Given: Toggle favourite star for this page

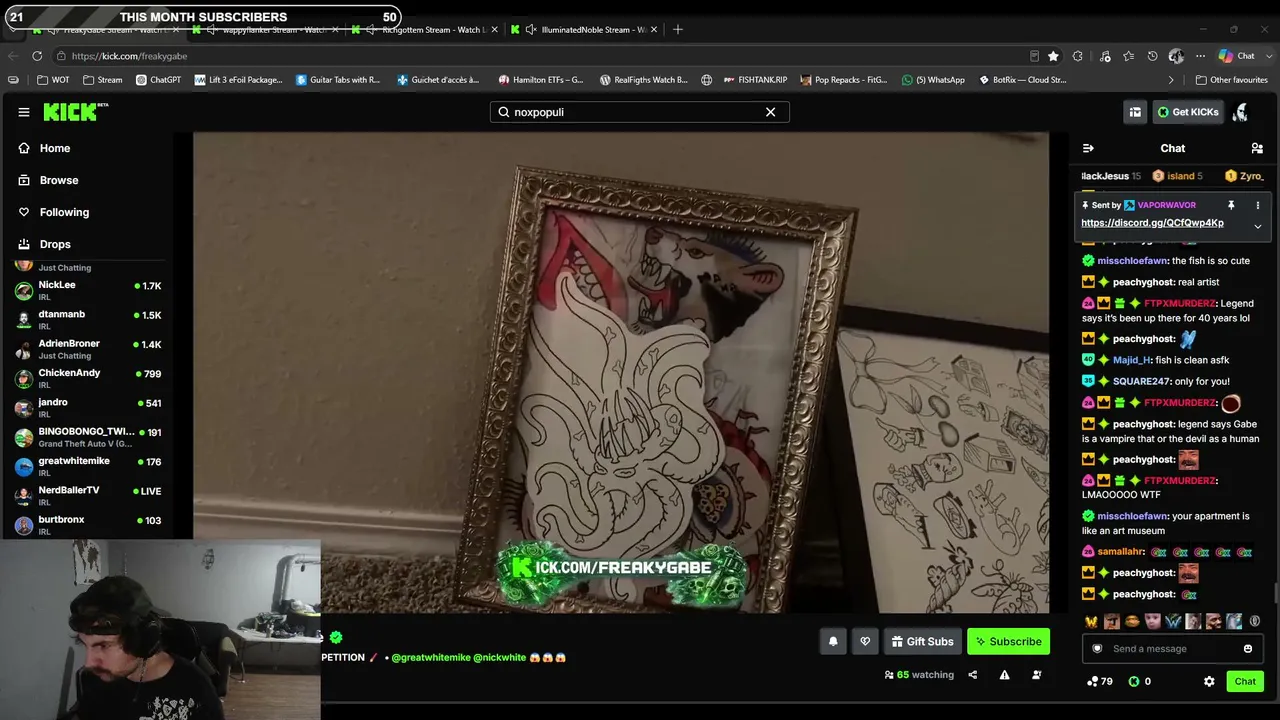Looking at the screenshot, I should point(1053,56).
